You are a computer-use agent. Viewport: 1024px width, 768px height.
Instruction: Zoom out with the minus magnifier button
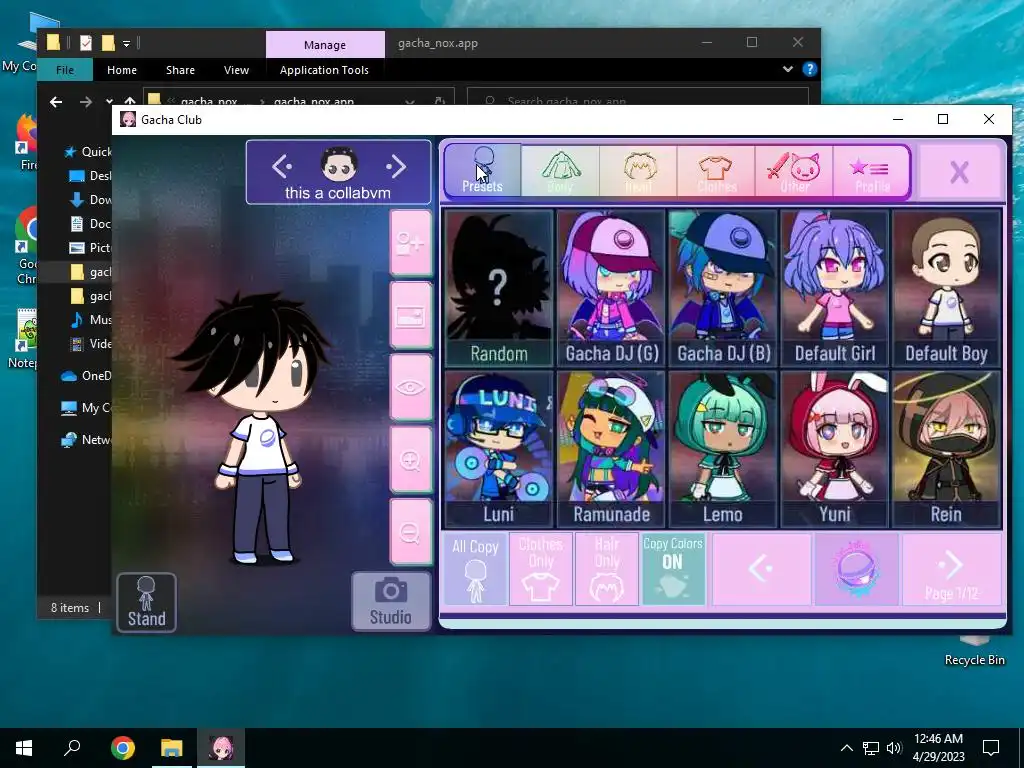click(x=411, y=532)
